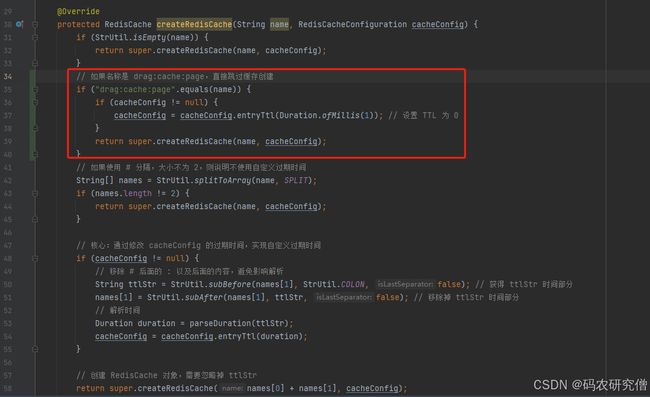Click the drag:cache:page comment on line 34

pyautogui.click(x=175, y=77)
